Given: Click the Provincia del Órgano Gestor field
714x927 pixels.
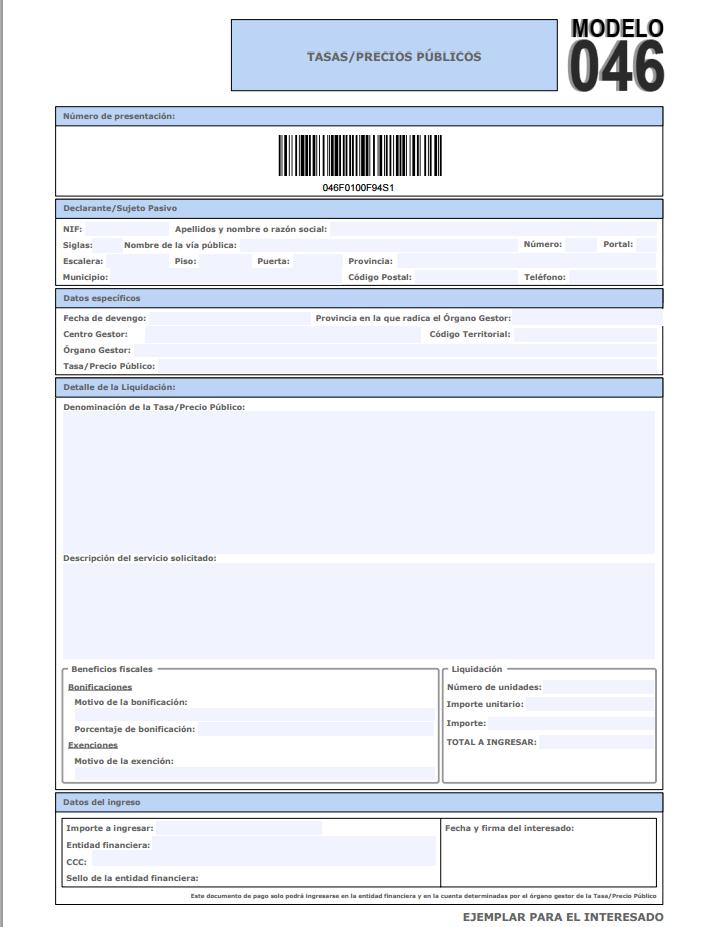Looking at the screenshot, I should (587, 319).
